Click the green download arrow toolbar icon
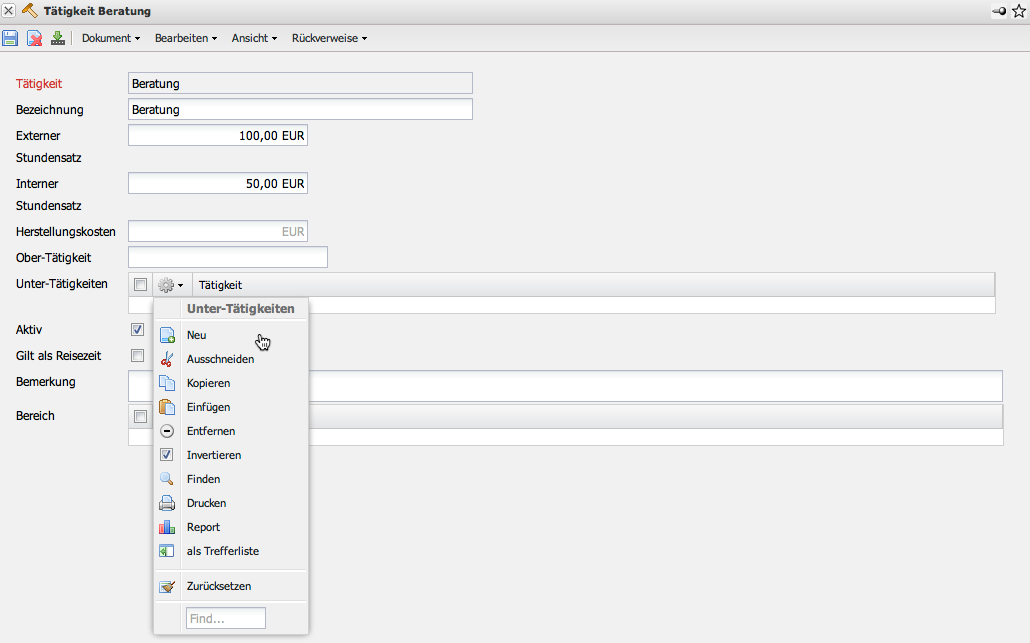 [58, 38]
